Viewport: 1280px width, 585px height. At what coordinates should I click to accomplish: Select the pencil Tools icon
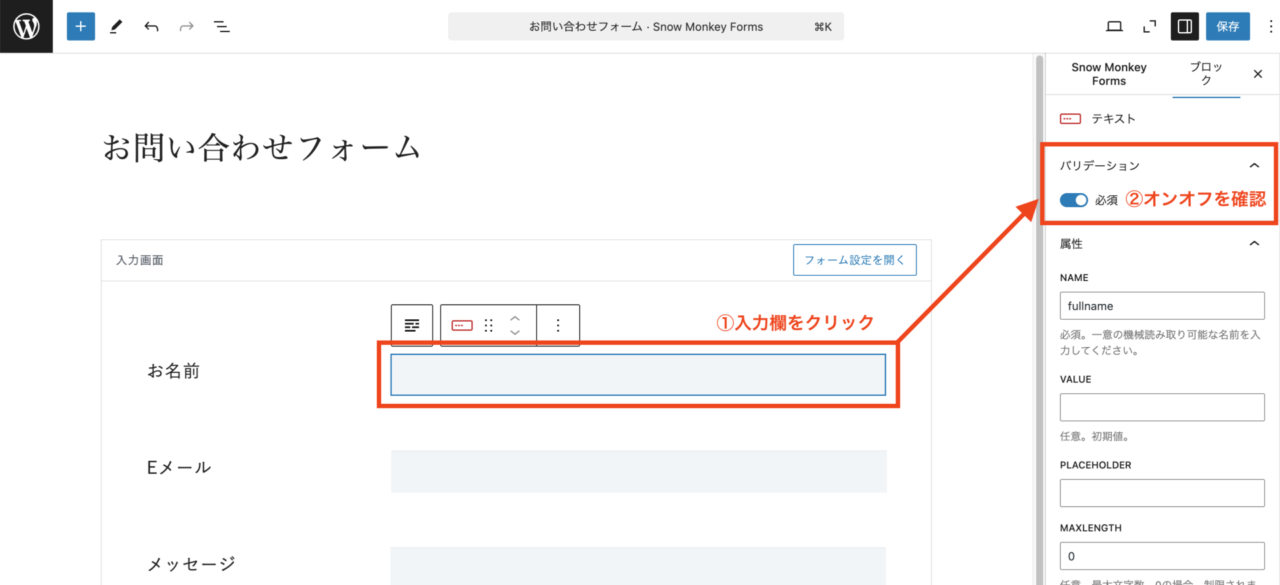(x=116, y=26)
